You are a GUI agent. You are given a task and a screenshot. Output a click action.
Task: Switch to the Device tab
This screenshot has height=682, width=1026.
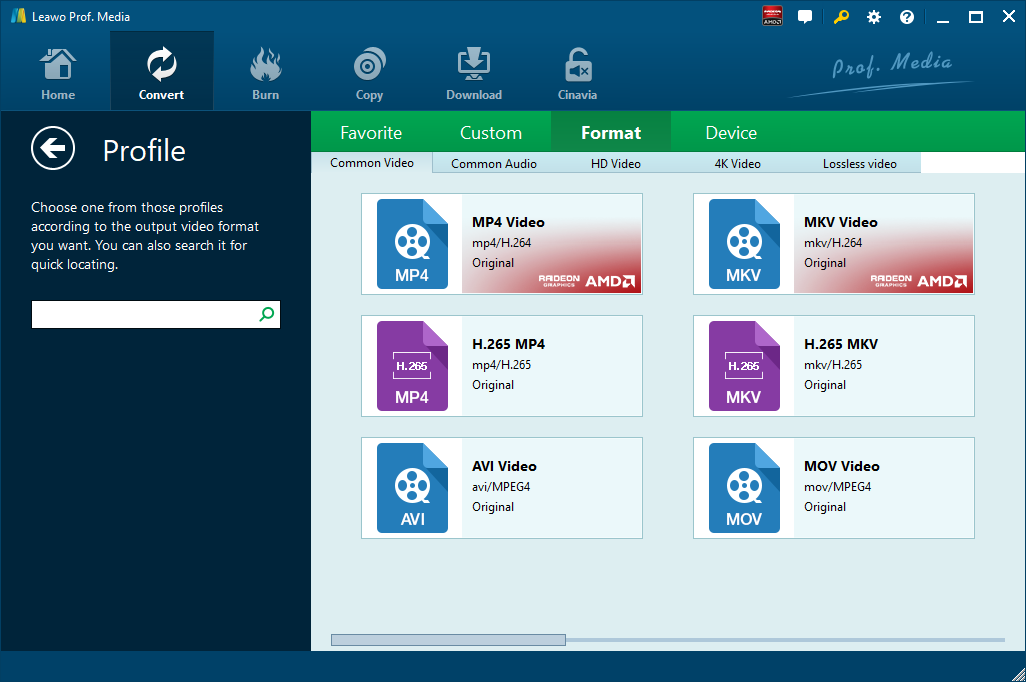(x=731, y=133)
